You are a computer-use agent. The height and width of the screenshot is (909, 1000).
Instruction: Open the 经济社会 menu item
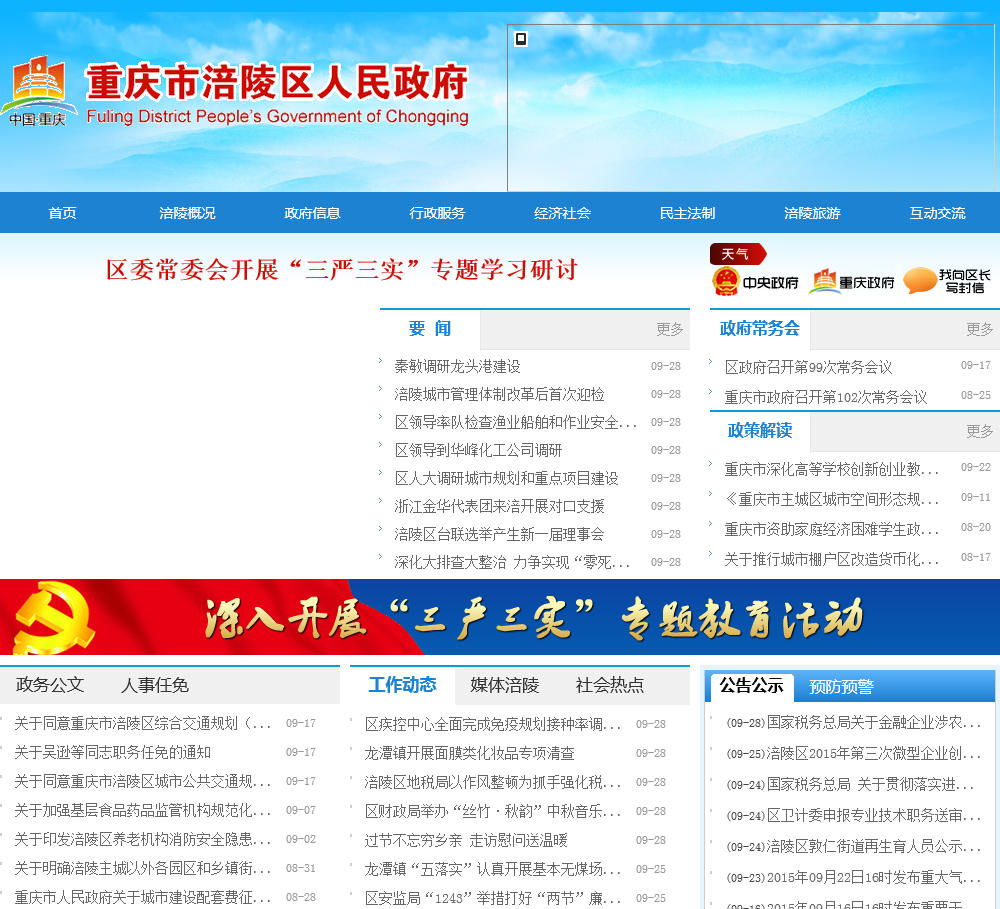[562, 213]
